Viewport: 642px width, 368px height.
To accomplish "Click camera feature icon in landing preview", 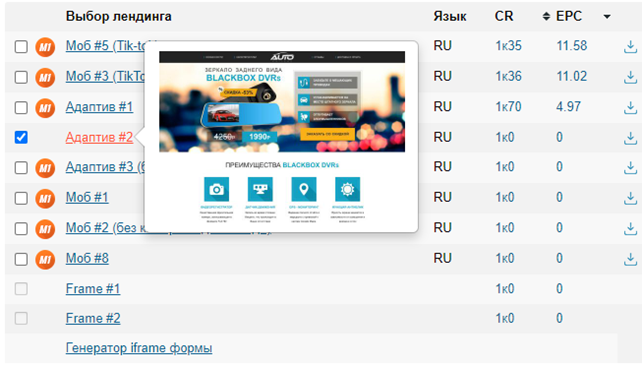I will (x=216, y=189).
